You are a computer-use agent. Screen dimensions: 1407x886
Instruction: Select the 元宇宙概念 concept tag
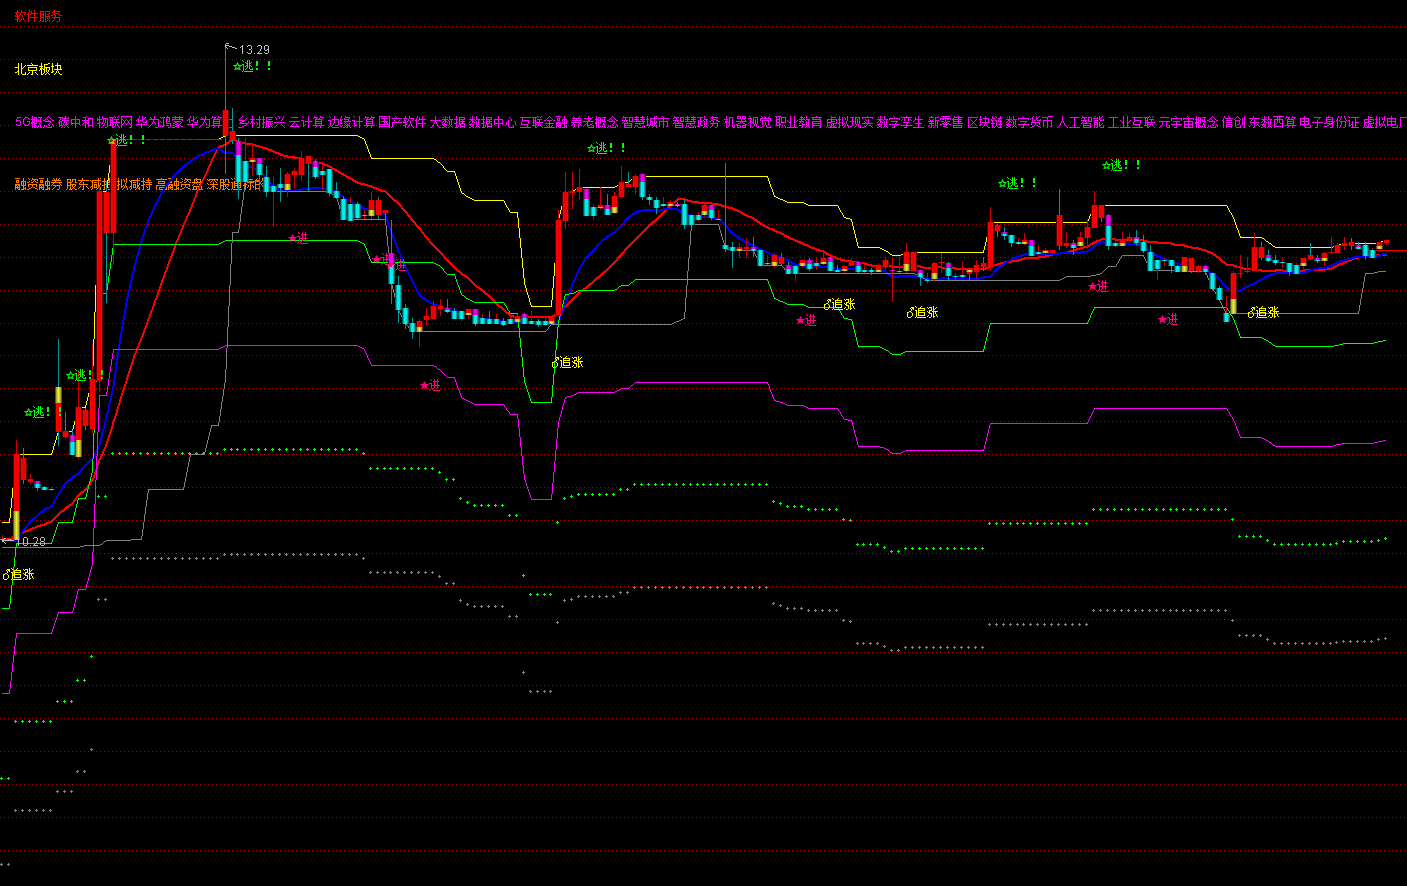click(1189, 122)
